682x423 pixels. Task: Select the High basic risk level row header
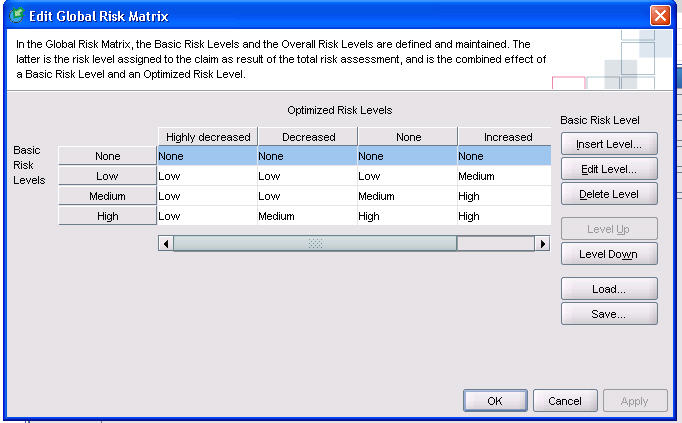point(107,216)
